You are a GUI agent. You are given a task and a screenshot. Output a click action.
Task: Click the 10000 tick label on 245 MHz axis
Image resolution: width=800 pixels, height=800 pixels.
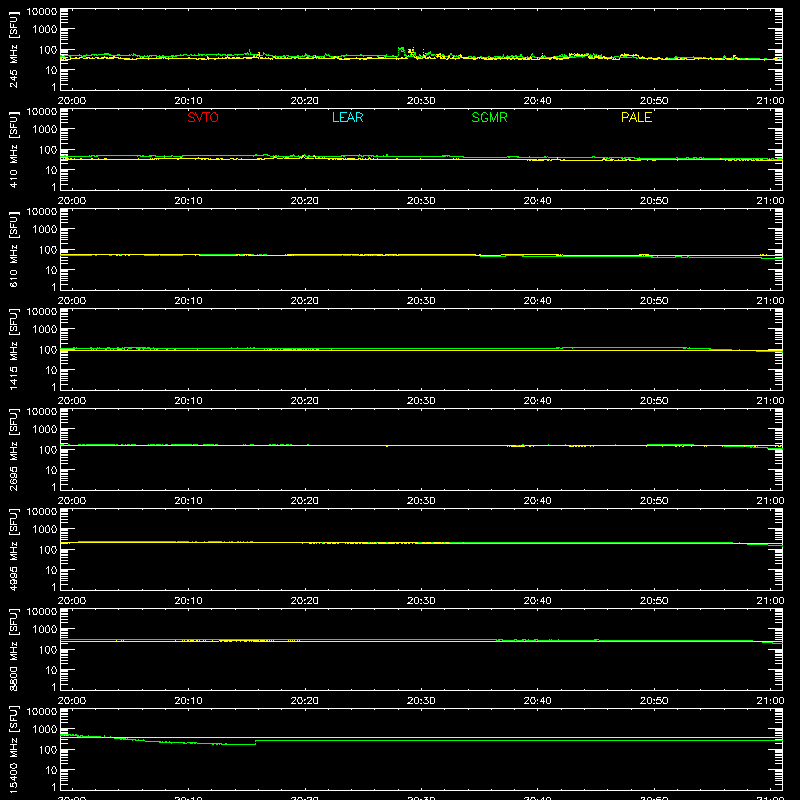42,12
